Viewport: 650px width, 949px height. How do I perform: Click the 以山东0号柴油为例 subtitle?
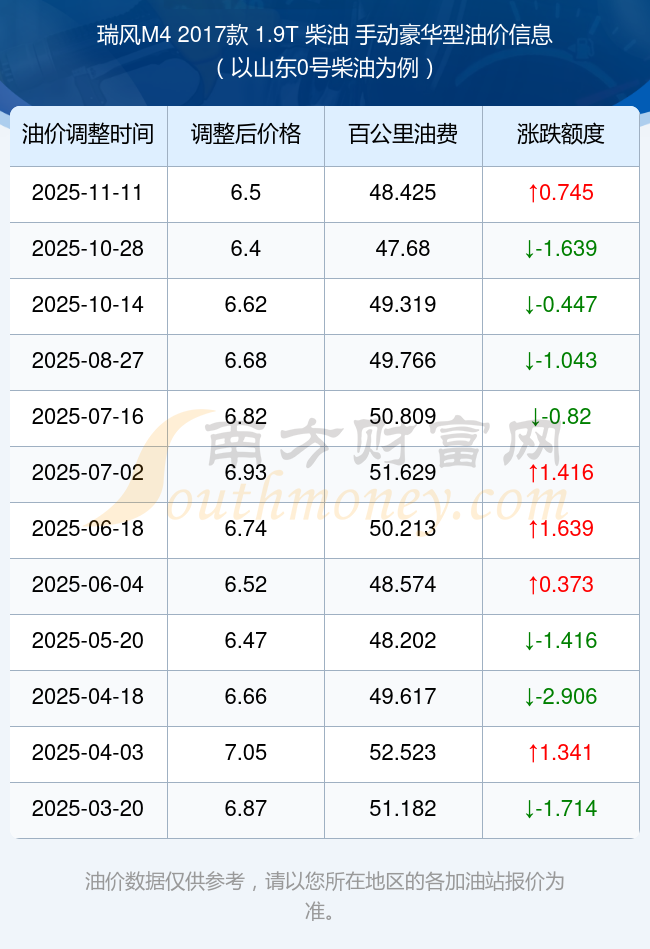click(324, 68)
